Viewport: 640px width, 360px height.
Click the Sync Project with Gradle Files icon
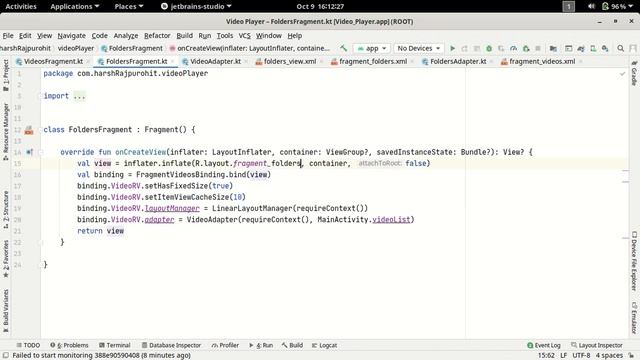[x=581, y=48]
